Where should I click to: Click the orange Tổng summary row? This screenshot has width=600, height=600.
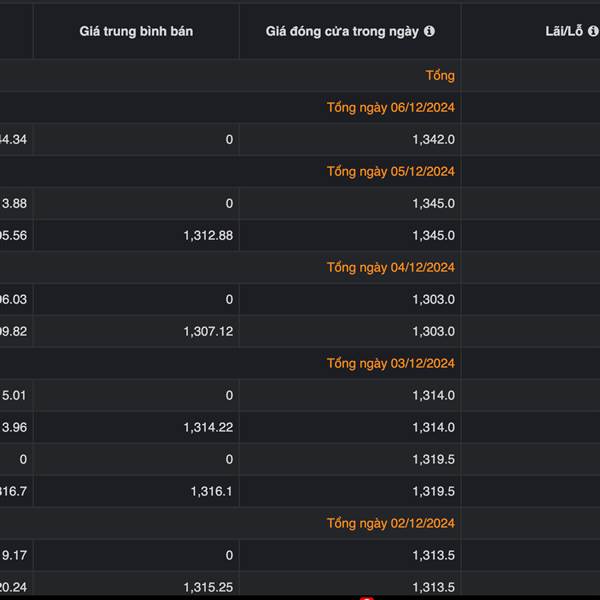coord(439,75)
